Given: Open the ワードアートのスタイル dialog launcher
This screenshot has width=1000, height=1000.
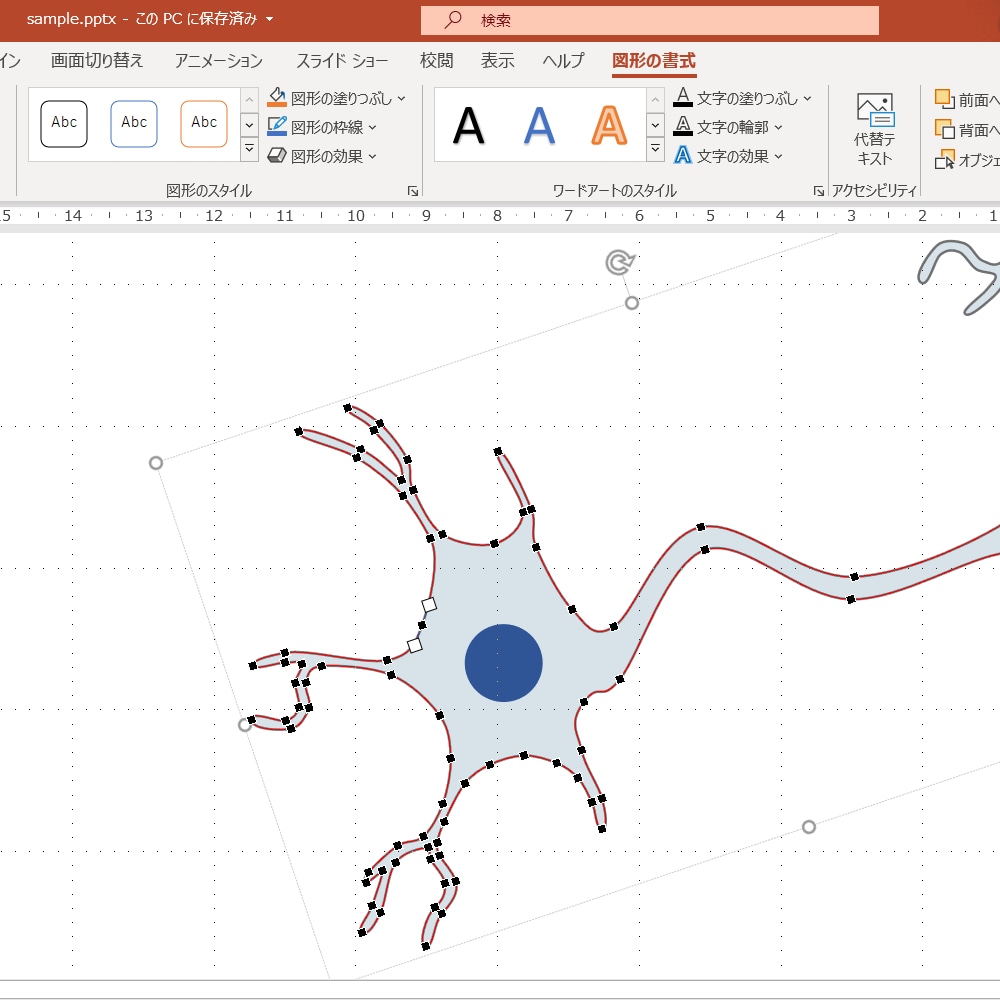Looking at the screenshot, I should [818, 191].
